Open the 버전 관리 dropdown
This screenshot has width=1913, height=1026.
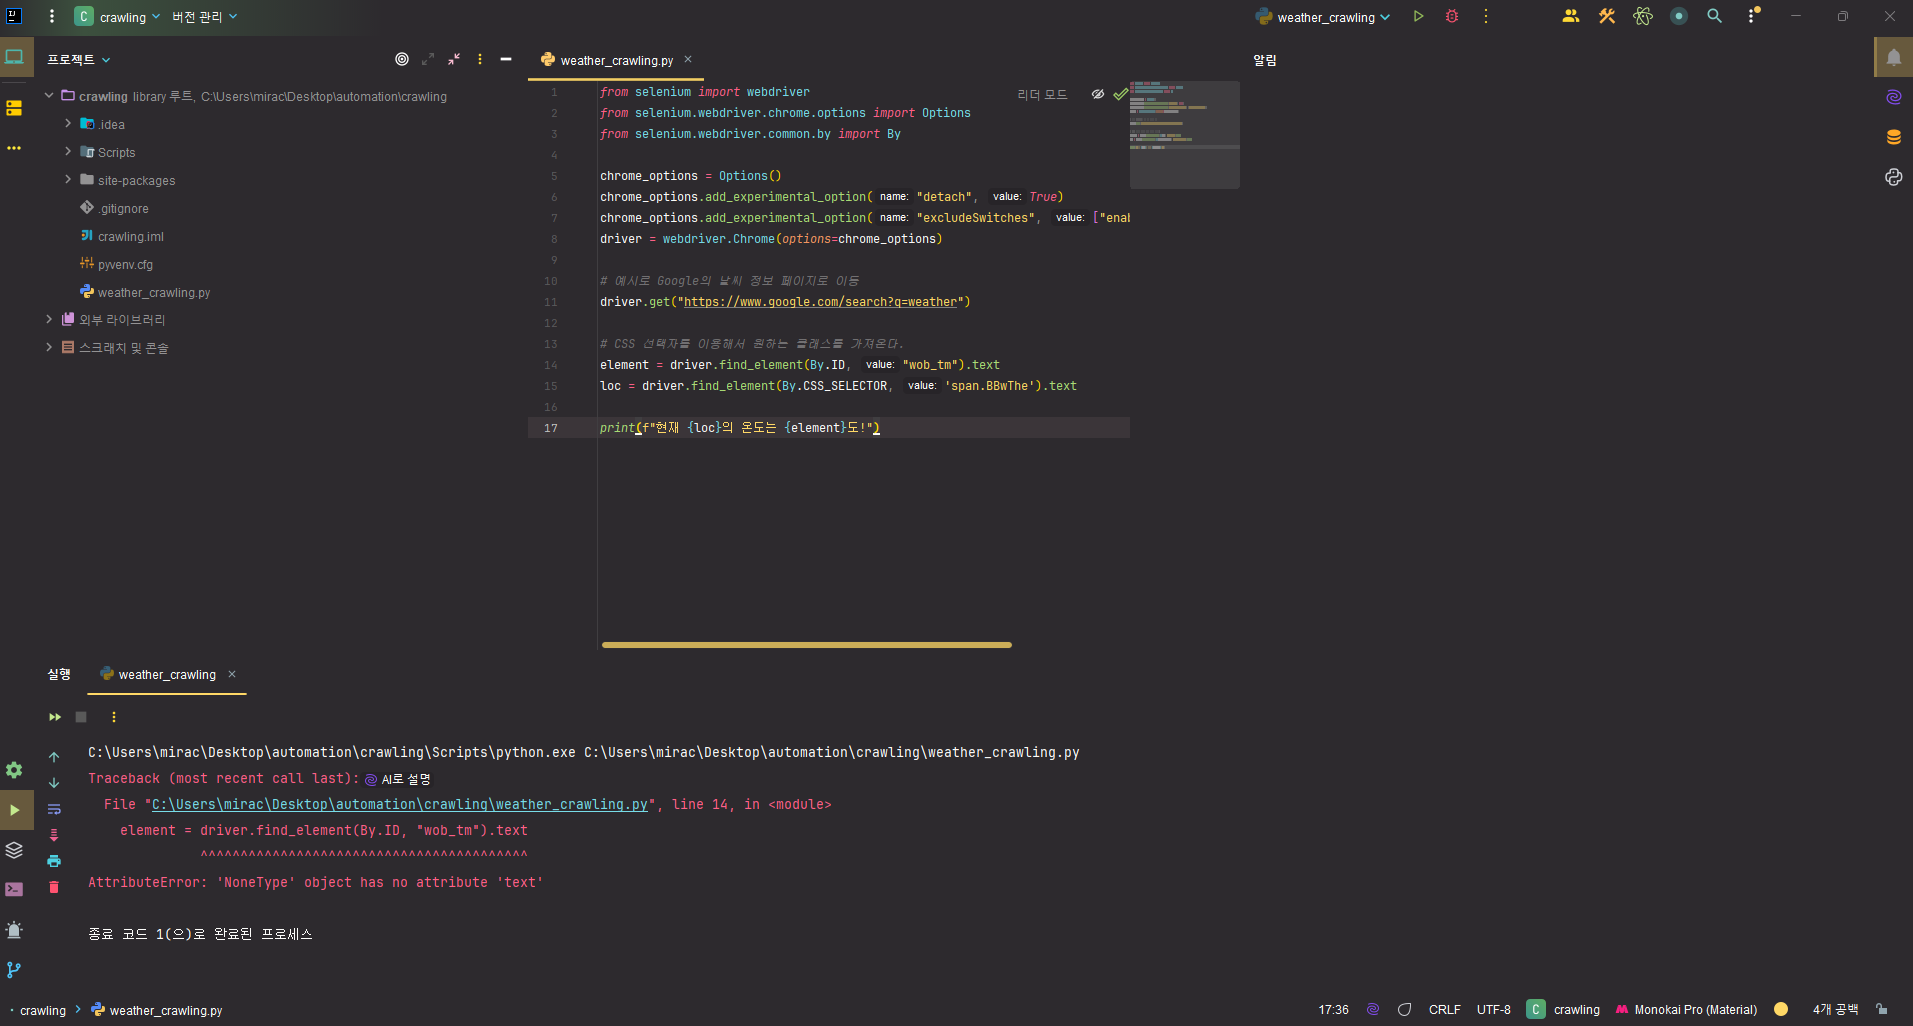[x=204, y=16]
